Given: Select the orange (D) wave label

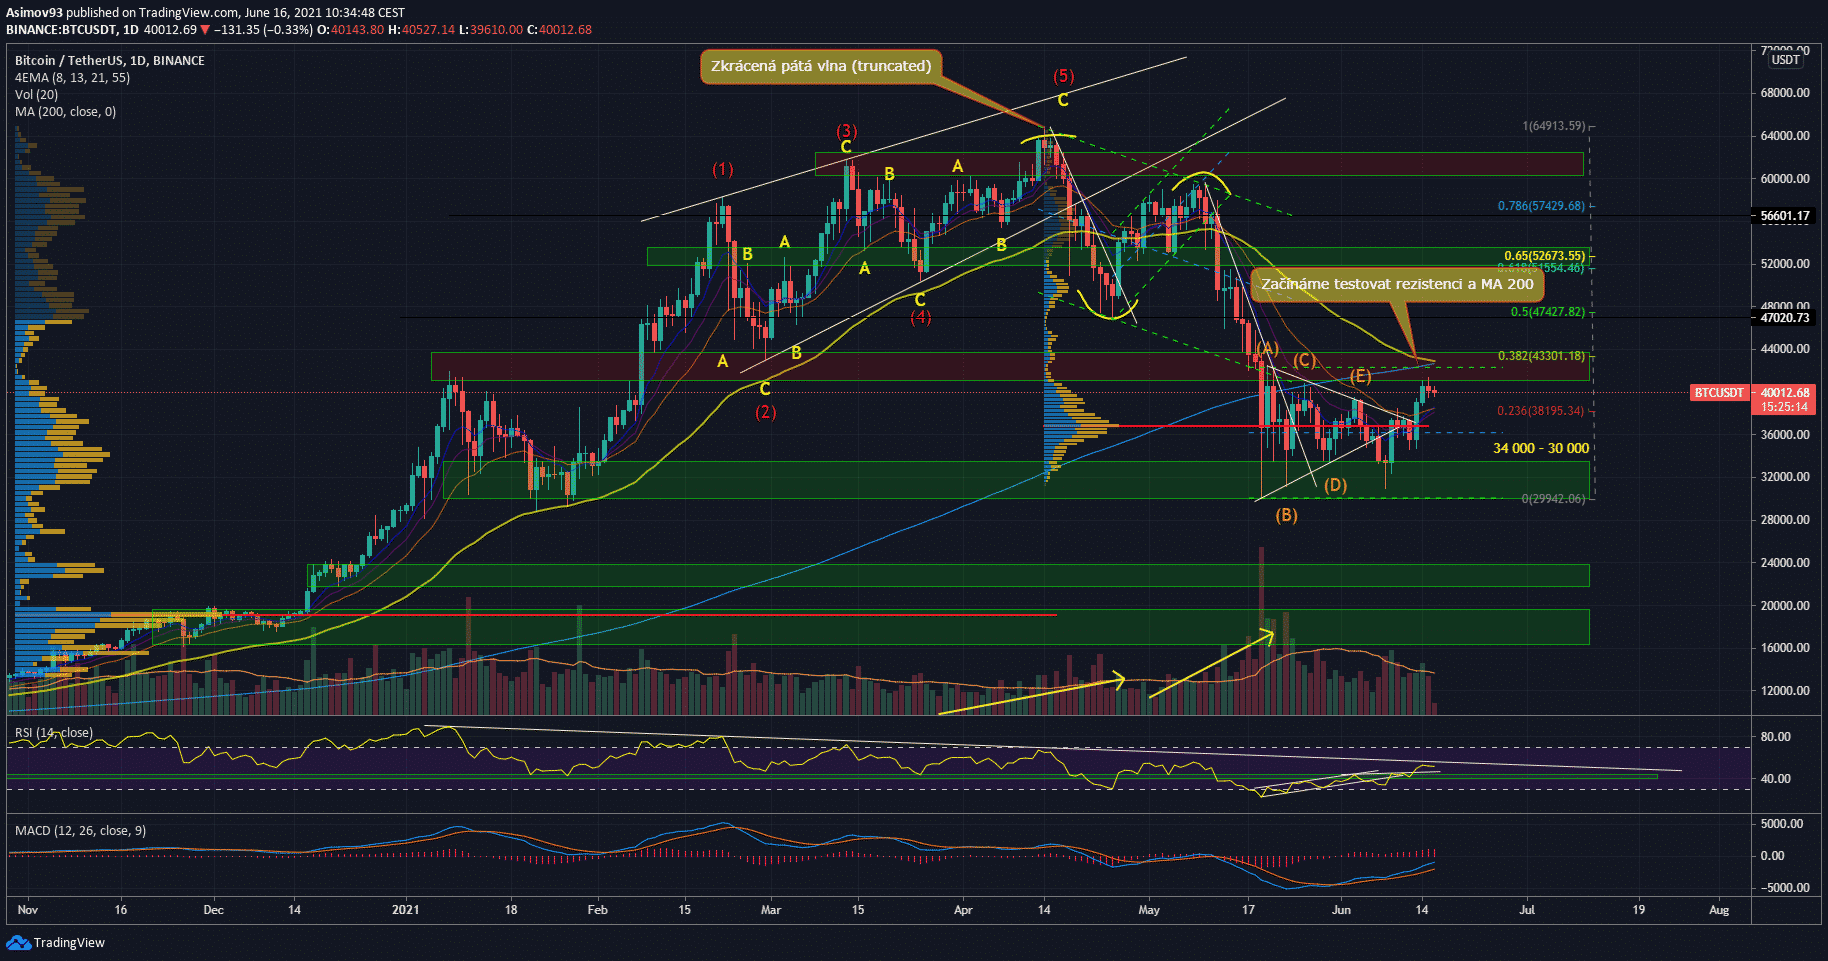Looking at the screenshot, I should coord(1335,485).
